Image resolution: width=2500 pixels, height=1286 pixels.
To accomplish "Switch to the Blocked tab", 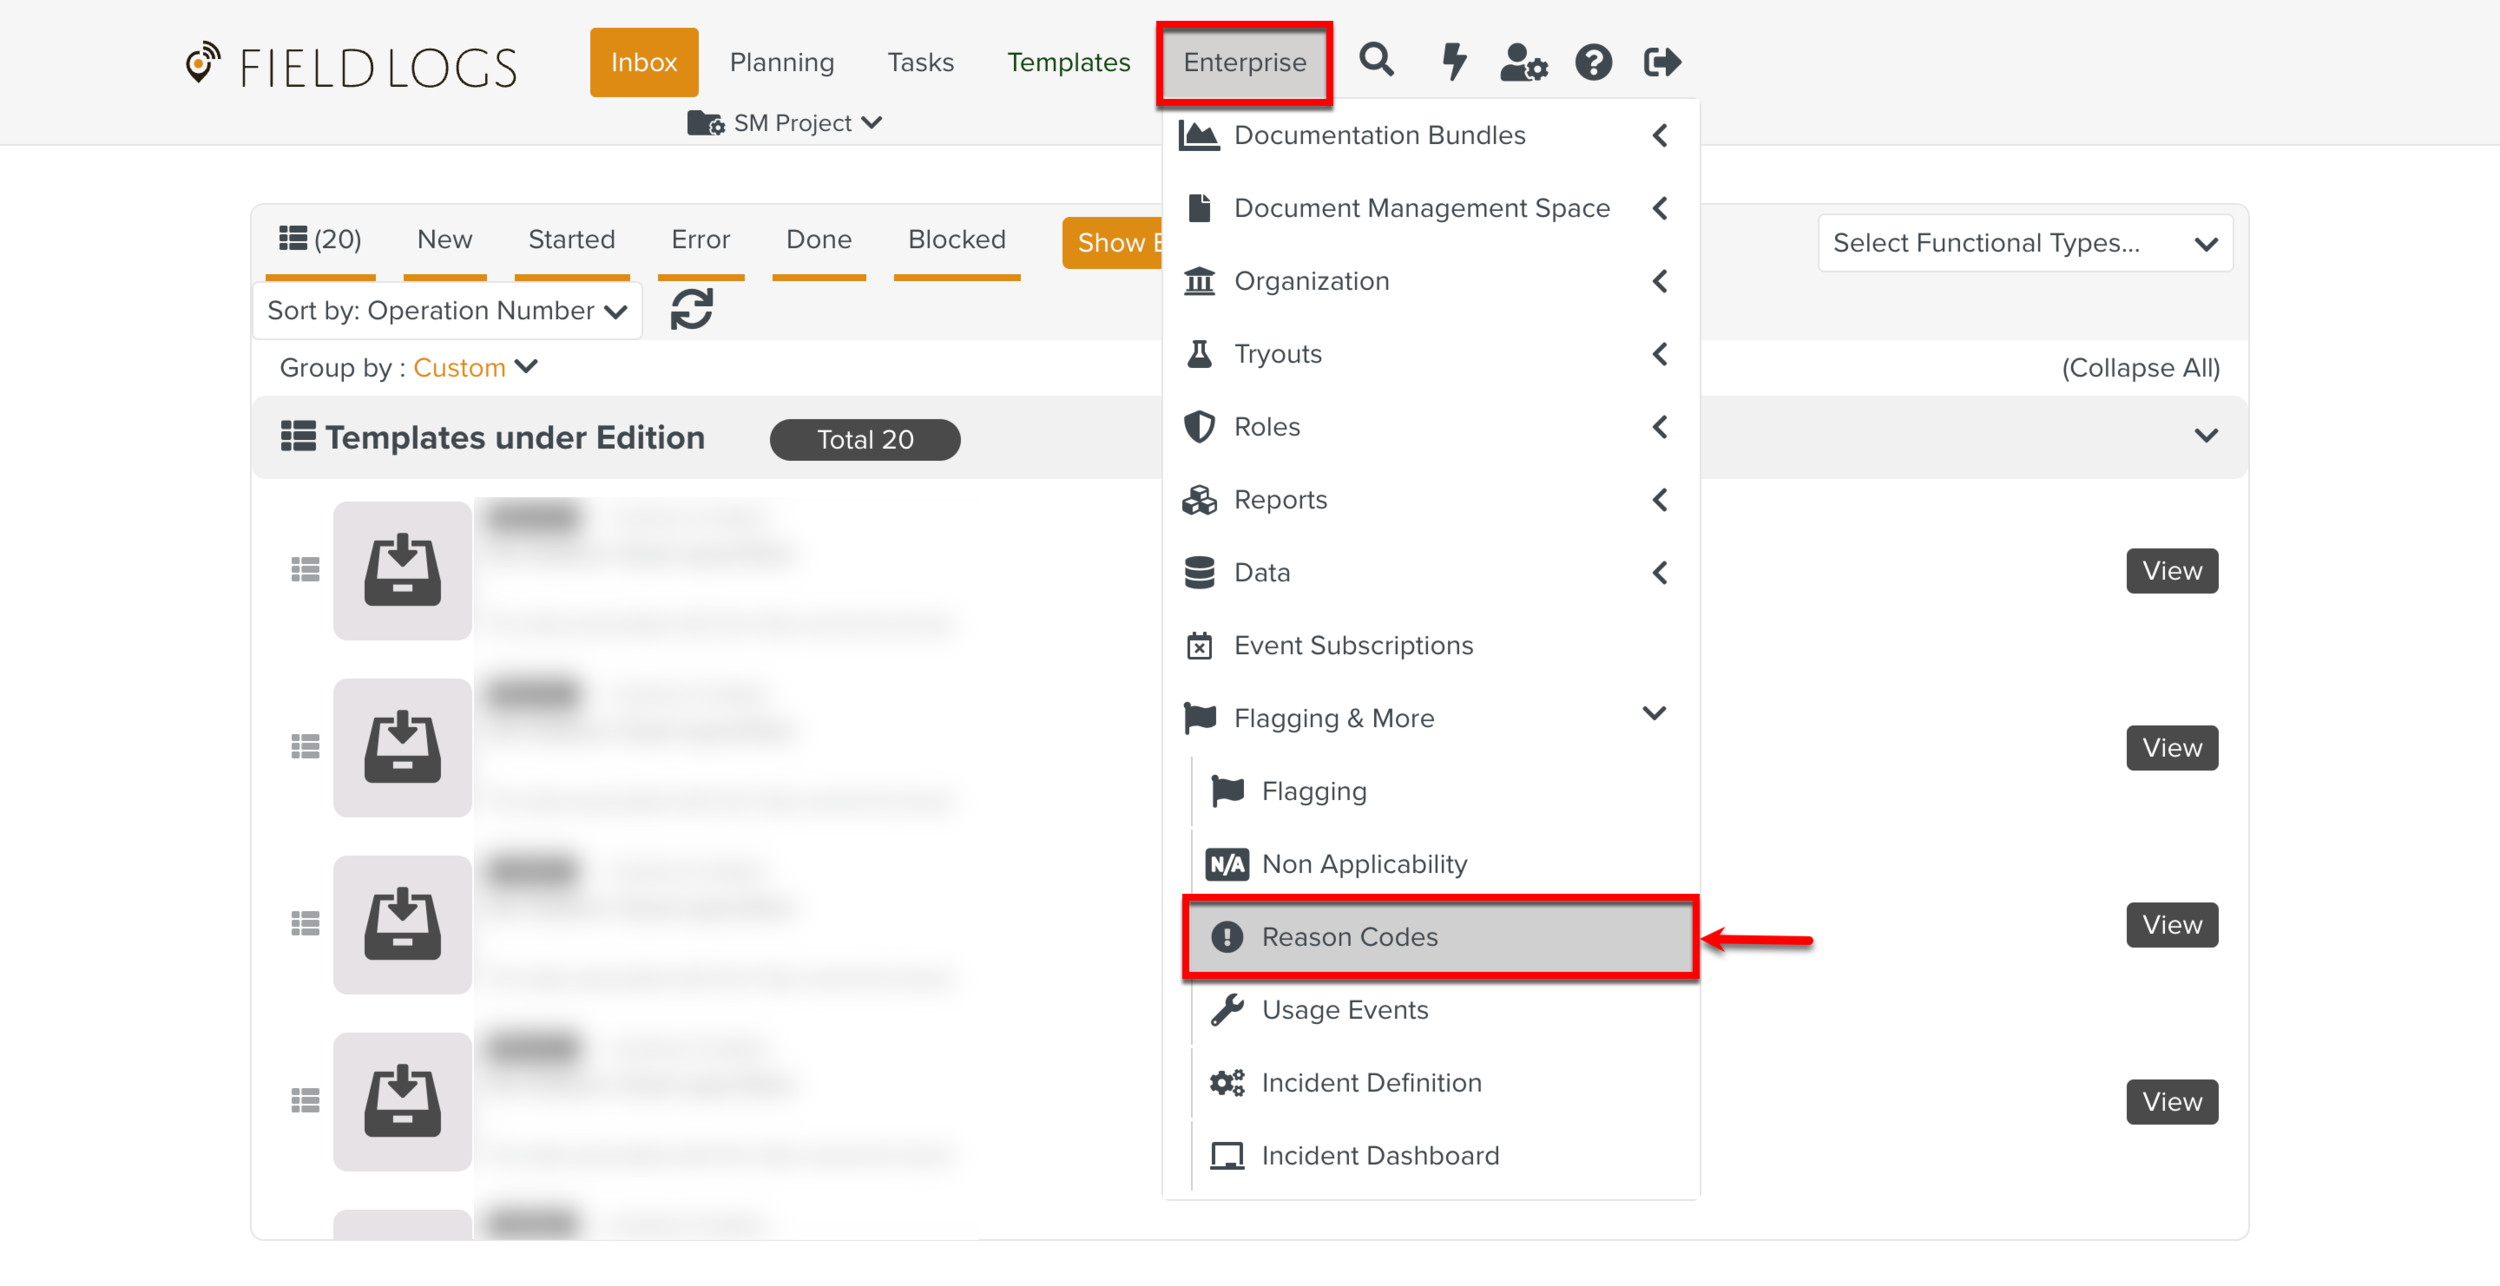I will point(956,239).
